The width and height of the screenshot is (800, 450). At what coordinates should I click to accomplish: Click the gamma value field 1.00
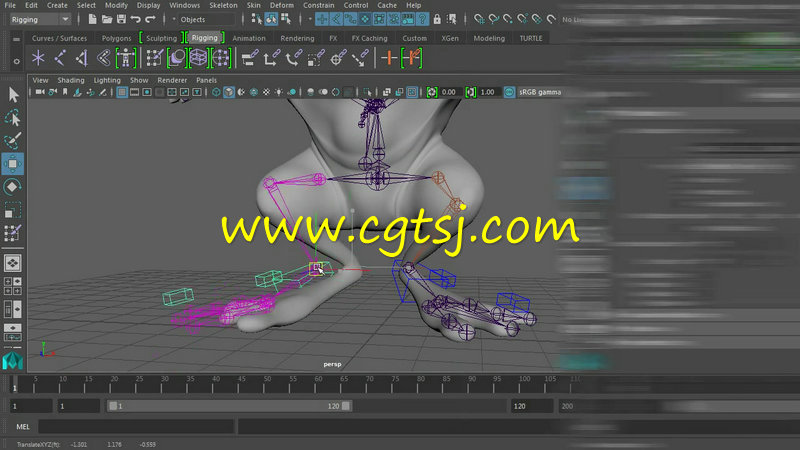click(x=489, y=92)
